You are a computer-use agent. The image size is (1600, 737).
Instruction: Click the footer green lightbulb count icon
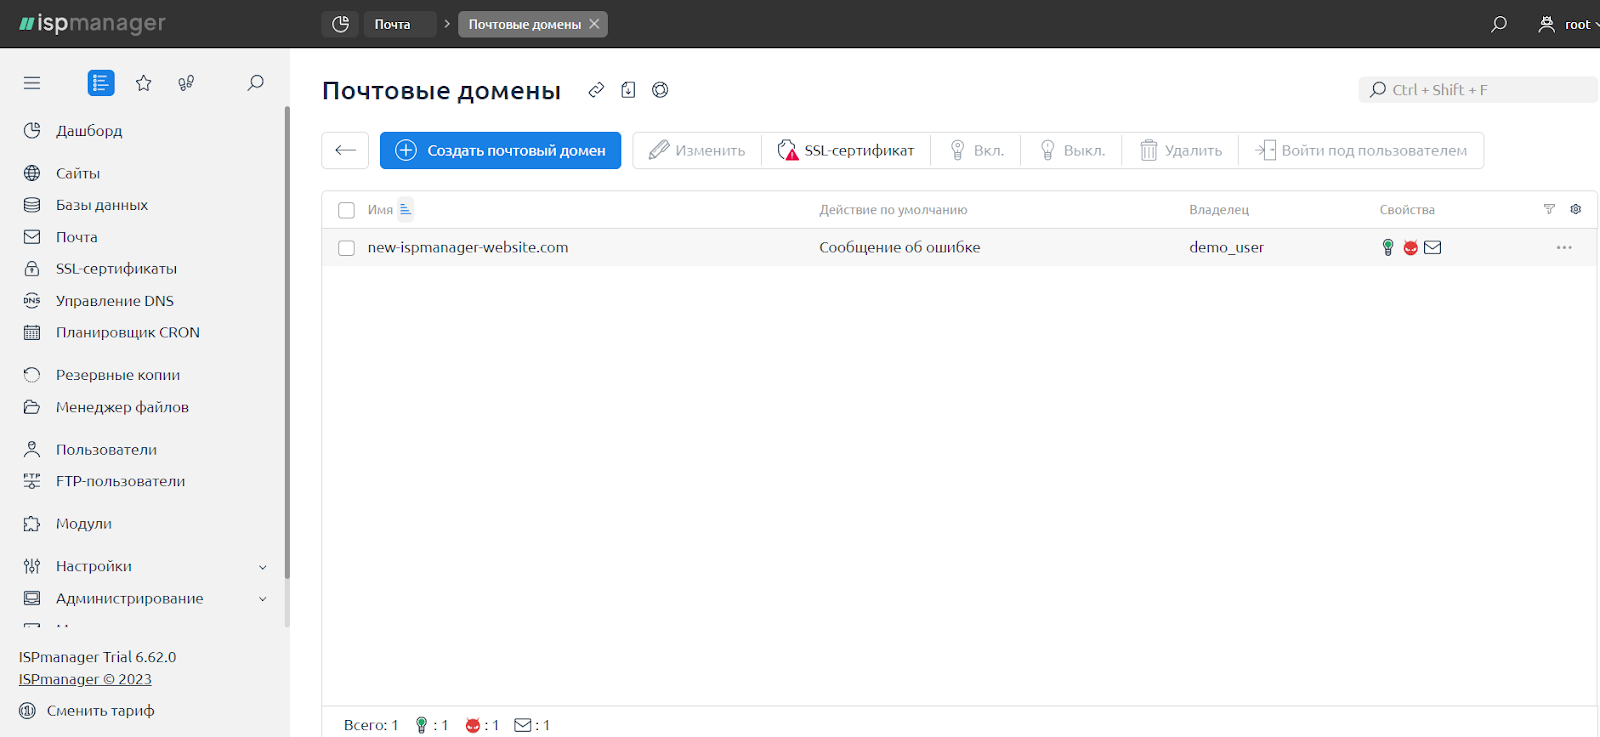pyautogui.click(x=421, y=725)
